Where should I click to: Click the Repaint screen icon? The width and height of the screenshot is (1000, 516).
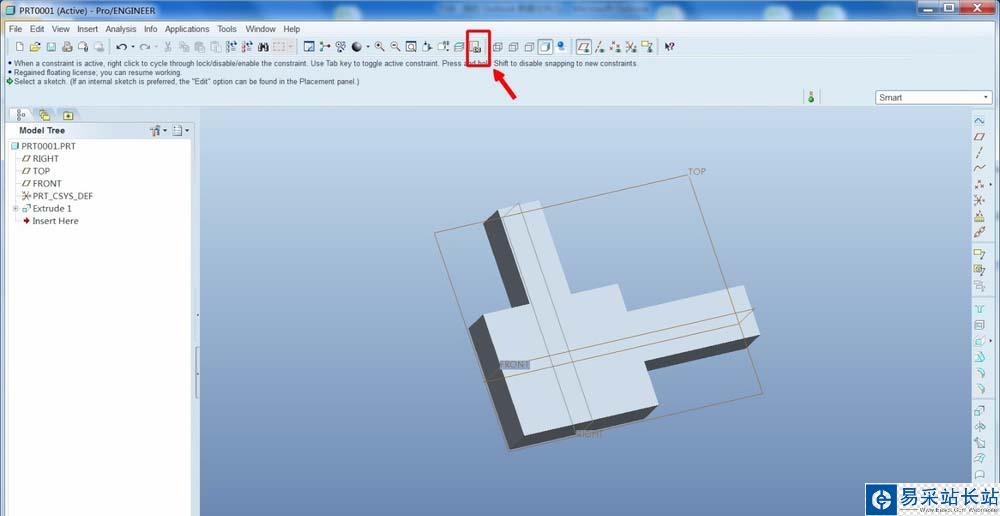point(309,47)
